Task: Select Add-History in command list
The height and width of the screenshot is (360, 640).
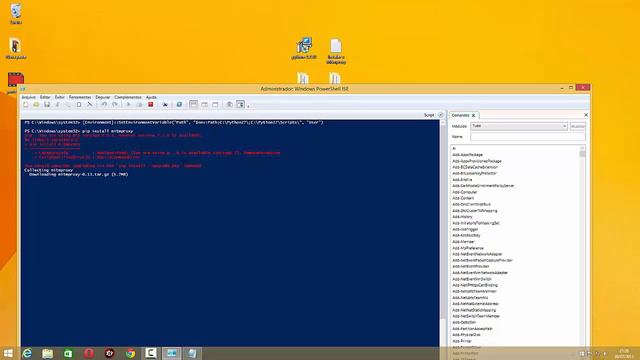Action: click(462, 217)
